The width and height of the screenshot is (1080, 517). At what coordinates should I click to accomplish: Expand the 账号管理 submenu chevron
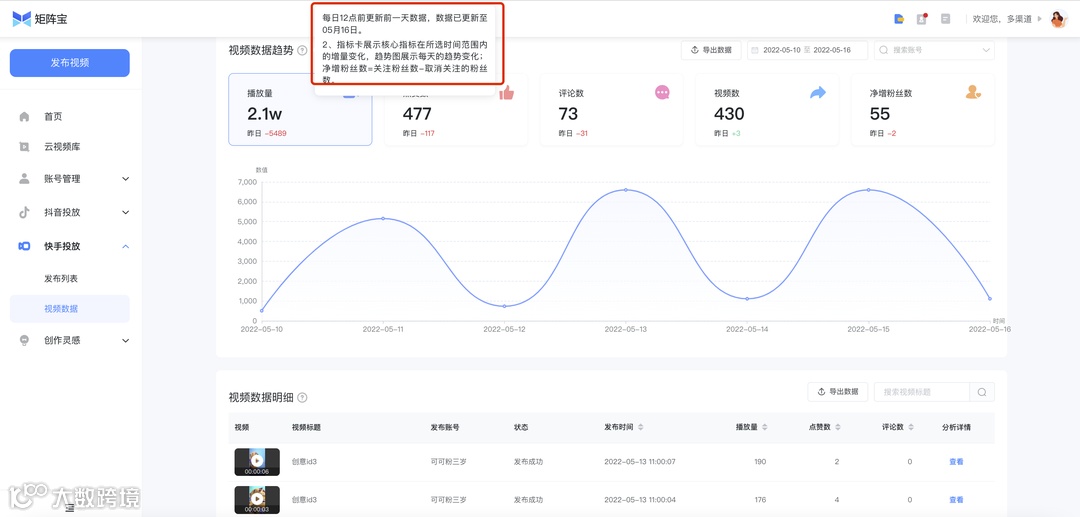click(125, 179)
